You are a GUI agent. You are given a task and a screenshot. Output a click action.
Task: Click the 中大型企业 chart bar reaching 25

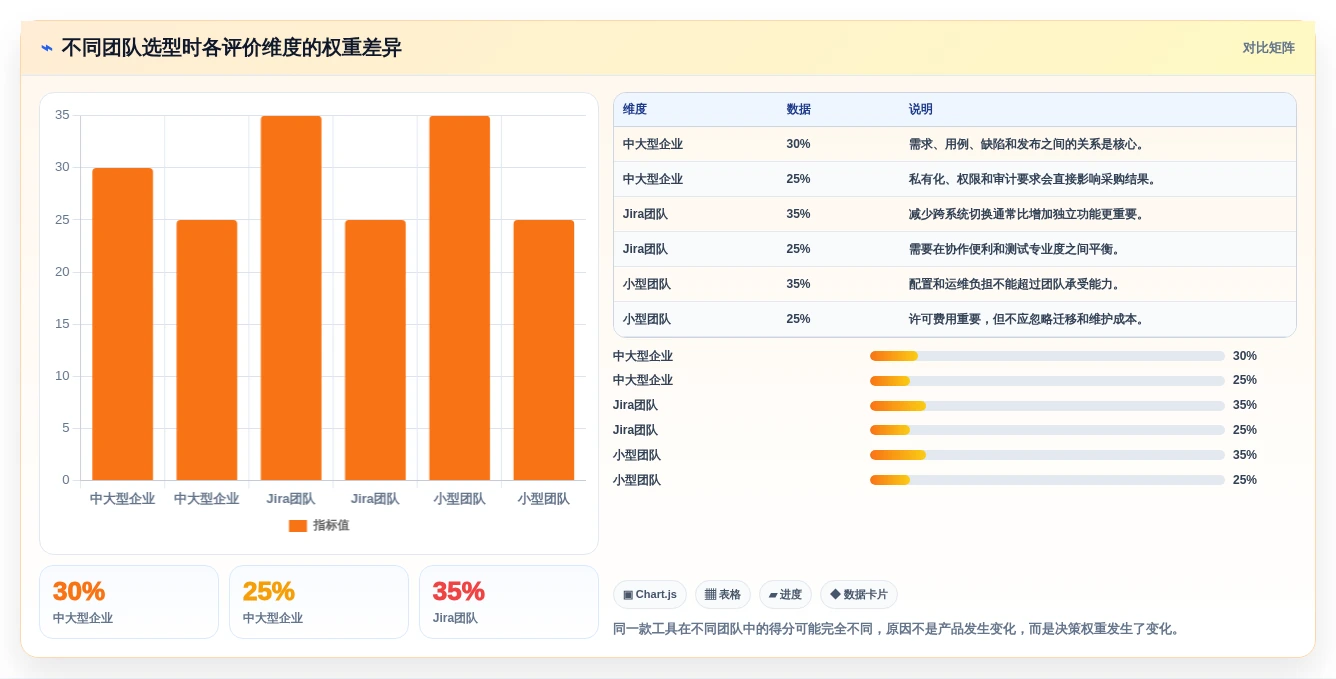point(207,350)
